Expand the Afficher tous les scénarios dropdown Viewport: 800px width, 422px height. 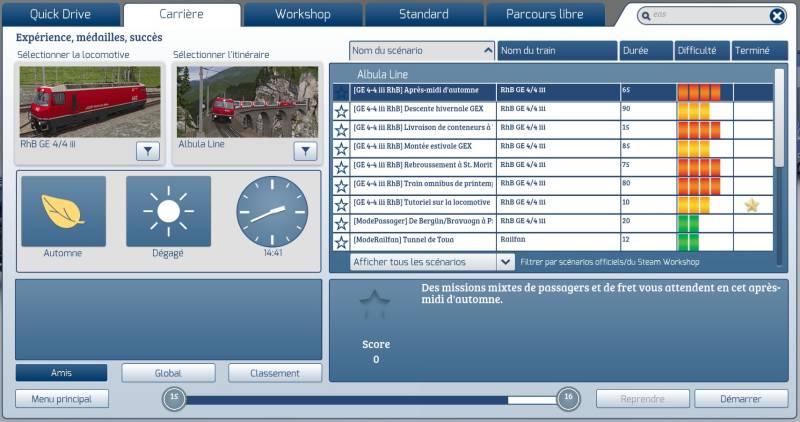point(505,262)
